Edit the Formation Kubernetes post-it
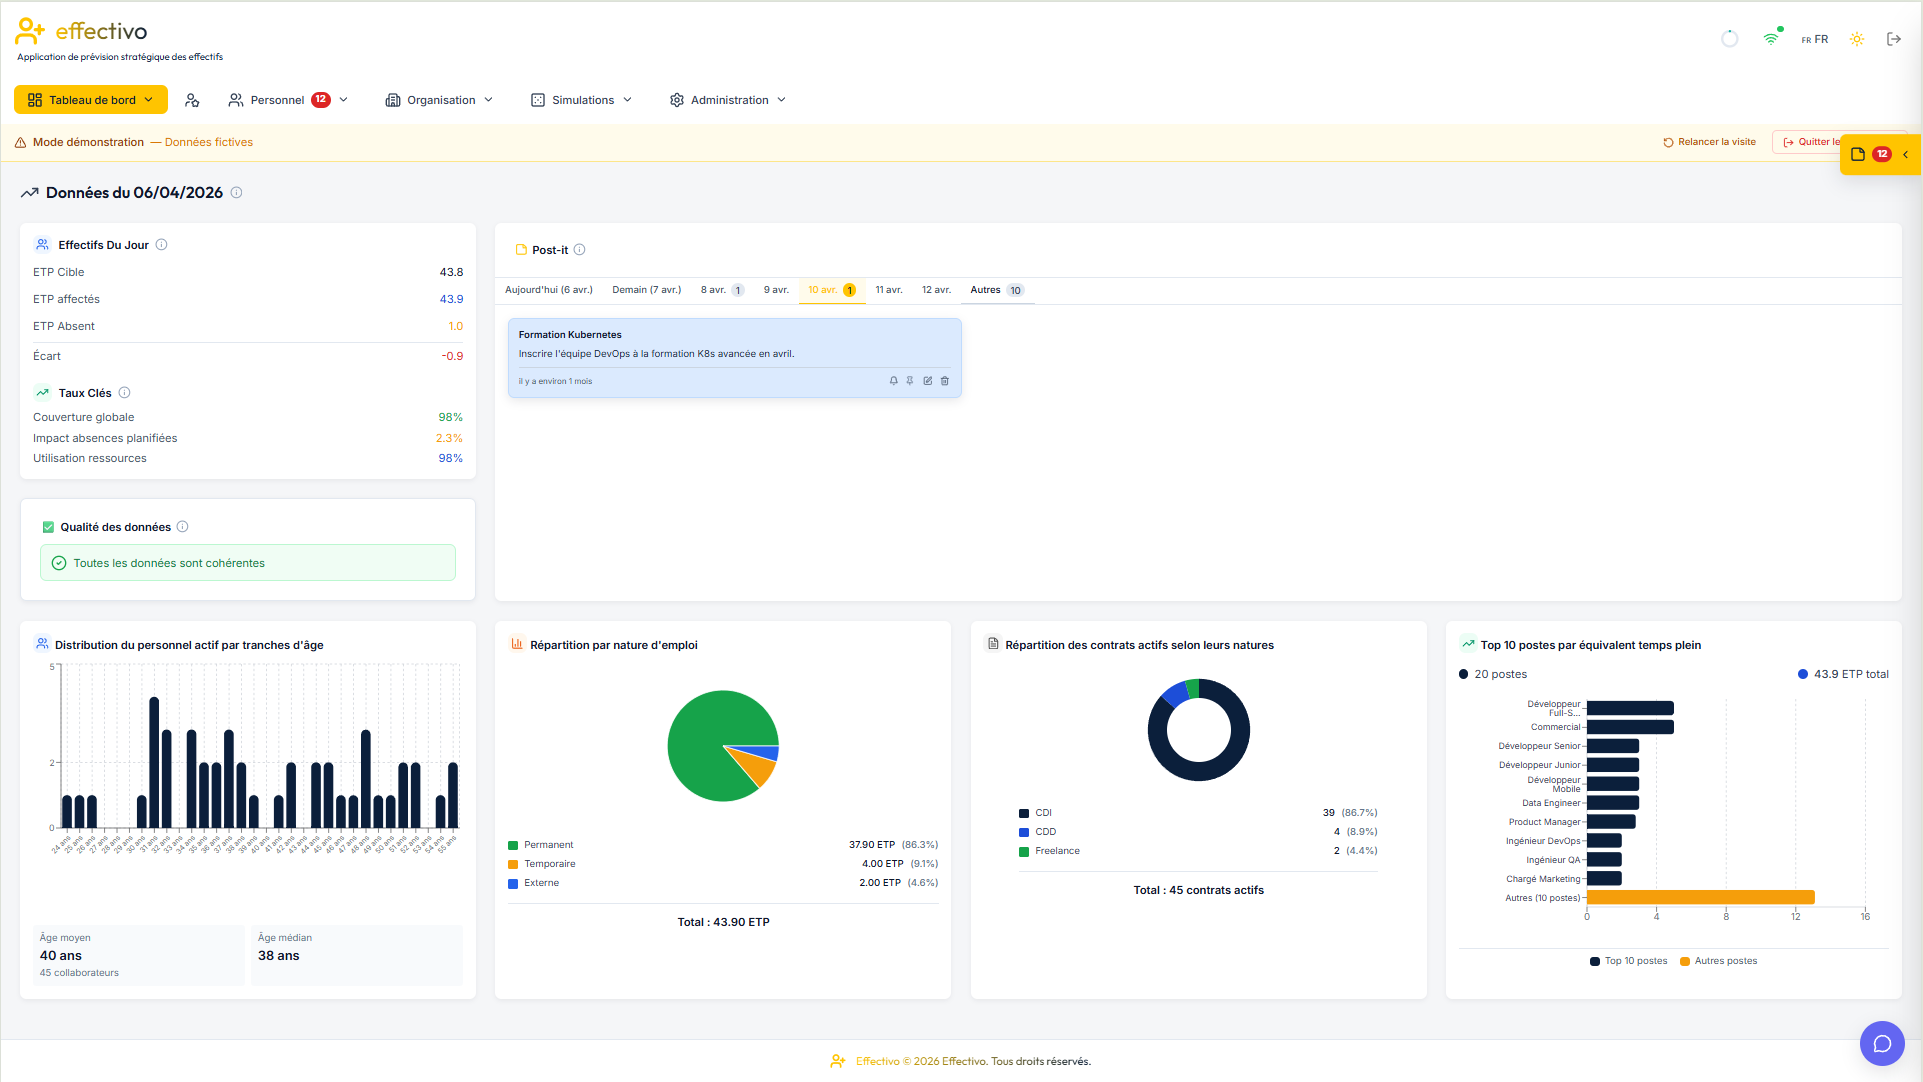 point(928,381)
